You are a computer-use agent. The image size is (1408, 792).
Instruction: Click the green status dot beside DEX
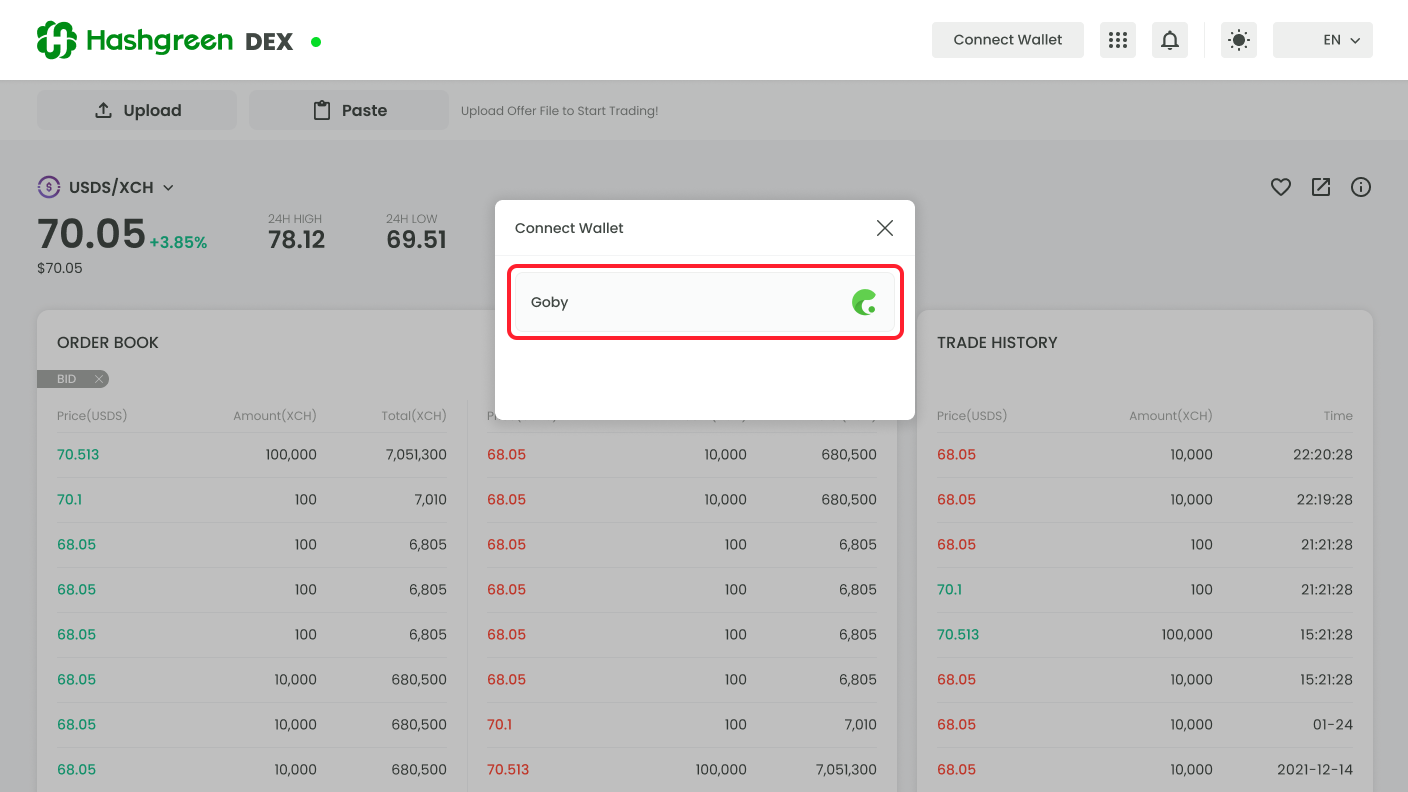pyautogui.click(x=316, y=42)
